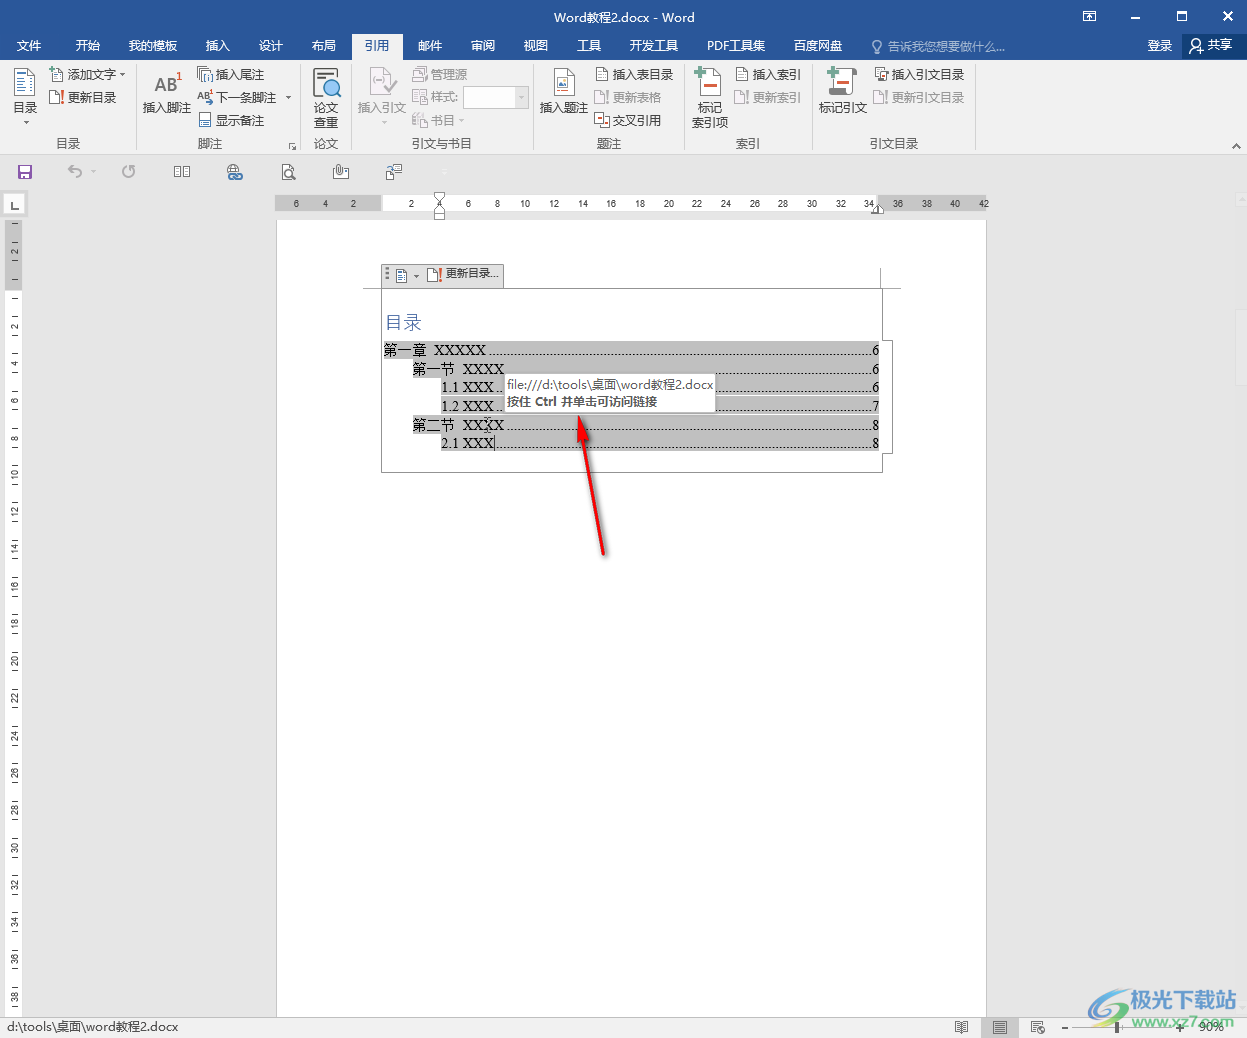Viewport: 1247px width, 1038px height.
Task: Collapse the ribbon with the chevron
Action: coord(1236,146)
